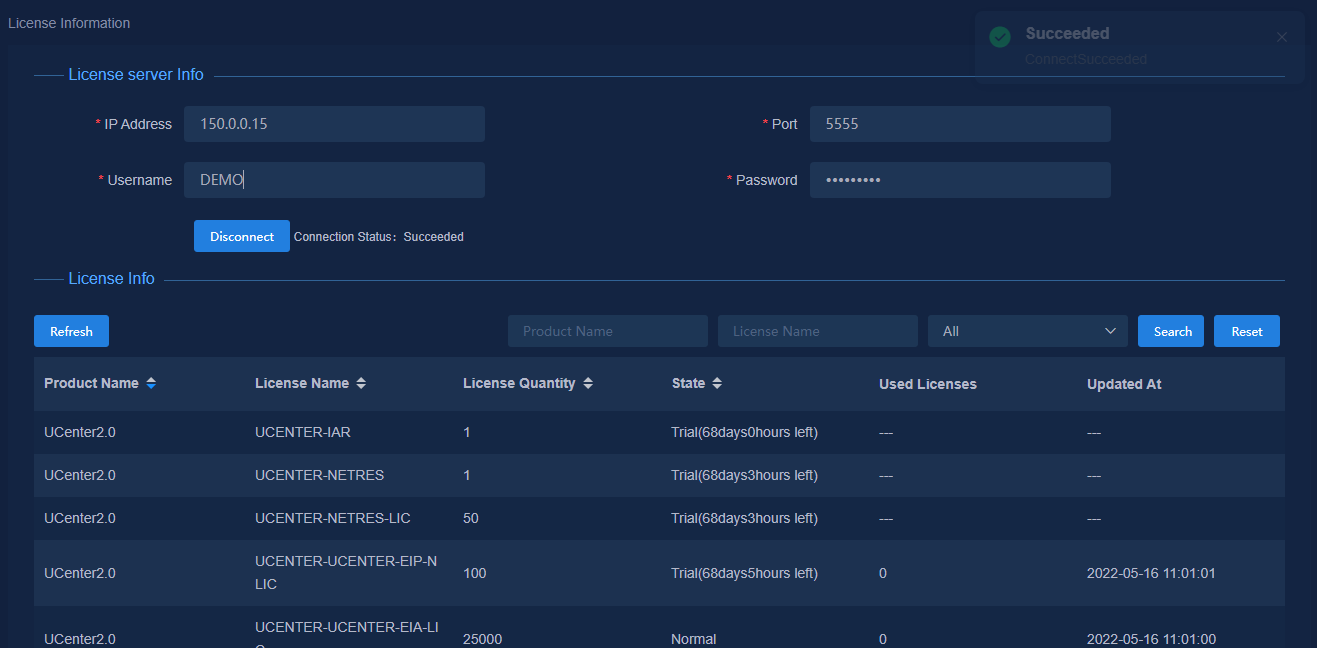Click the quantity value 100

(x=475, y=573)
